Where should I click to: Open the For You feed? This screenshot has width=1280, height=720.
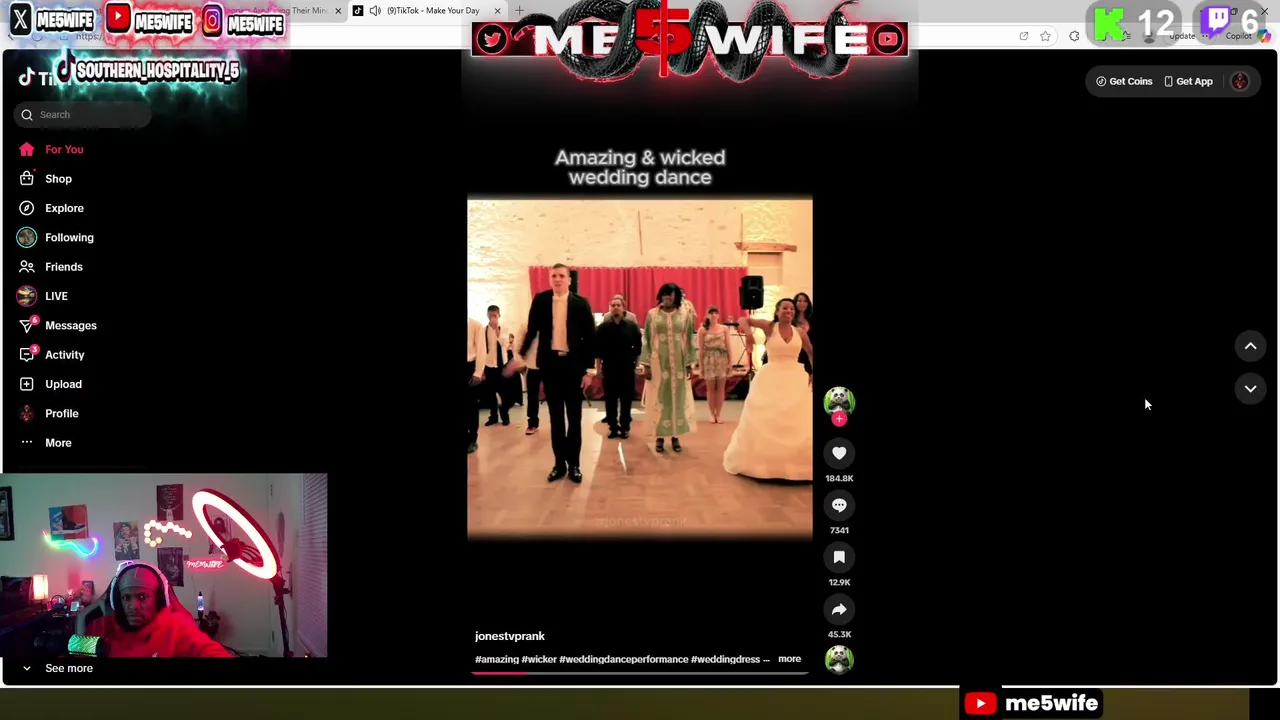point(64,149)
